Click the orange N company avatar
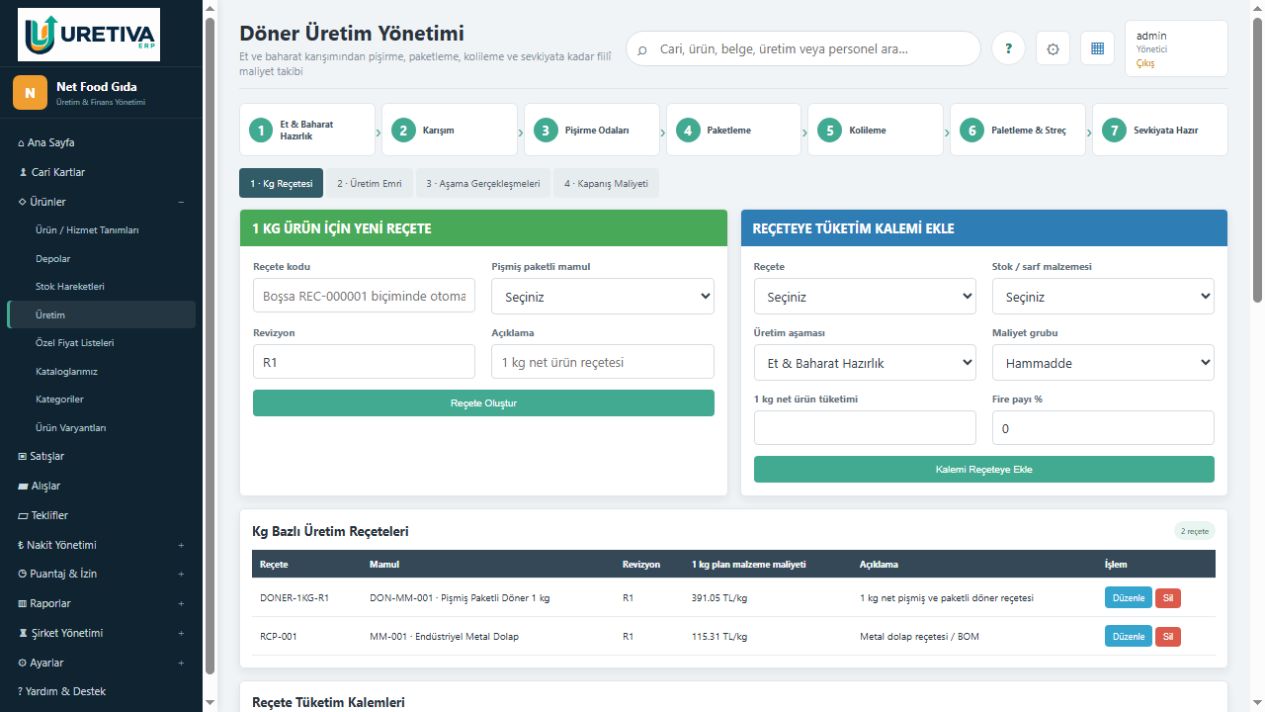This screenshot has height=712, width=1265. 29,93
